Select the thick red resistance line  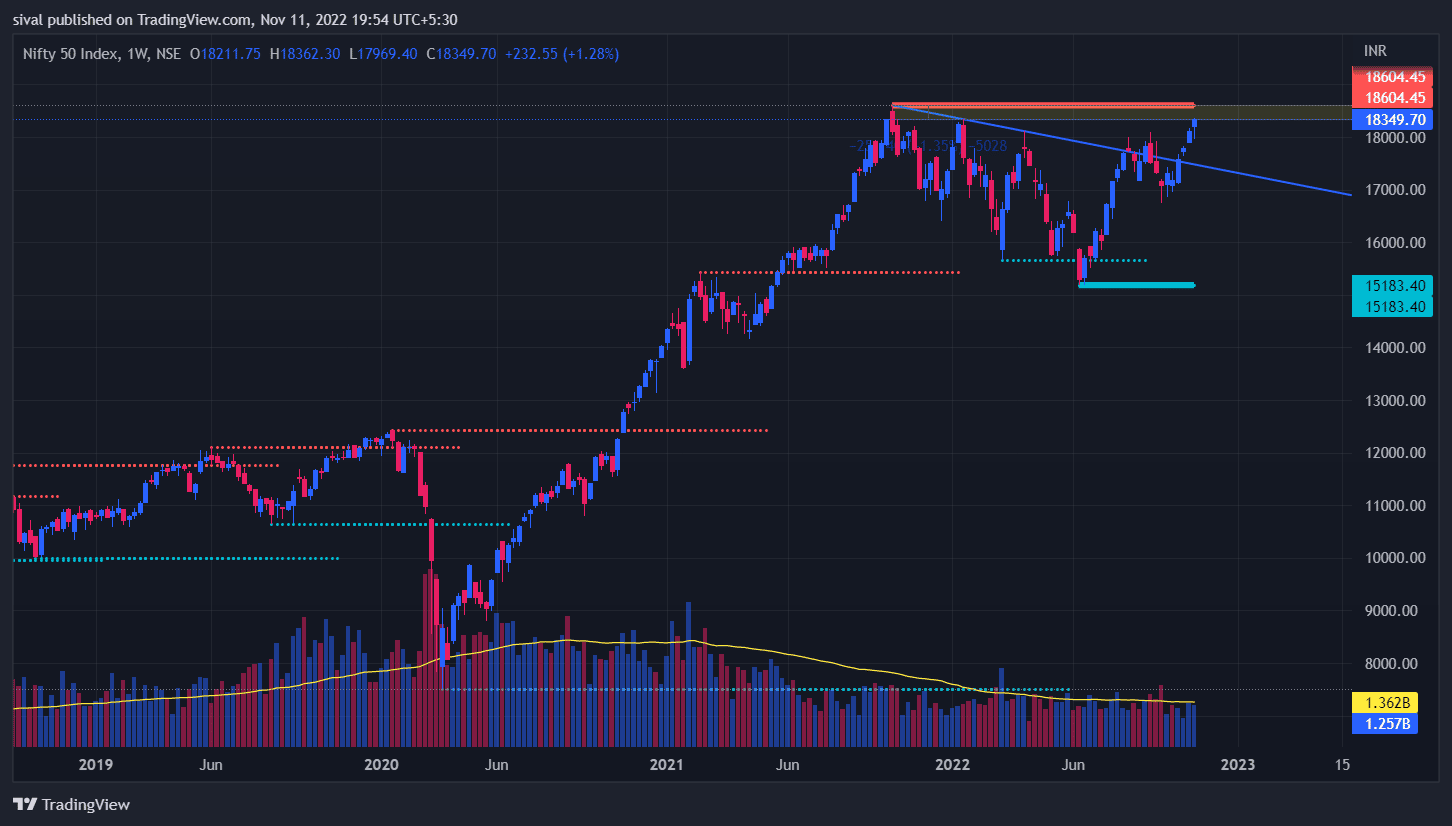[x=1043, y=105]
